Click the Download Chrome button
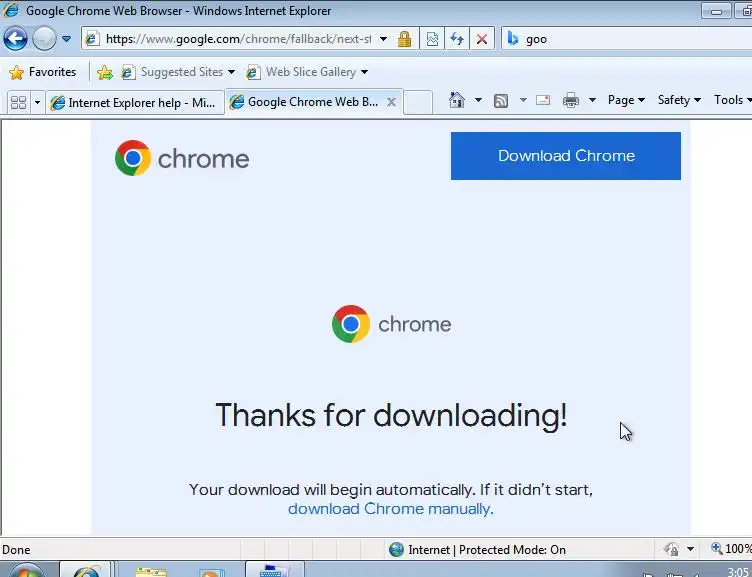This screenshot has width=752, height=577. 566,156
